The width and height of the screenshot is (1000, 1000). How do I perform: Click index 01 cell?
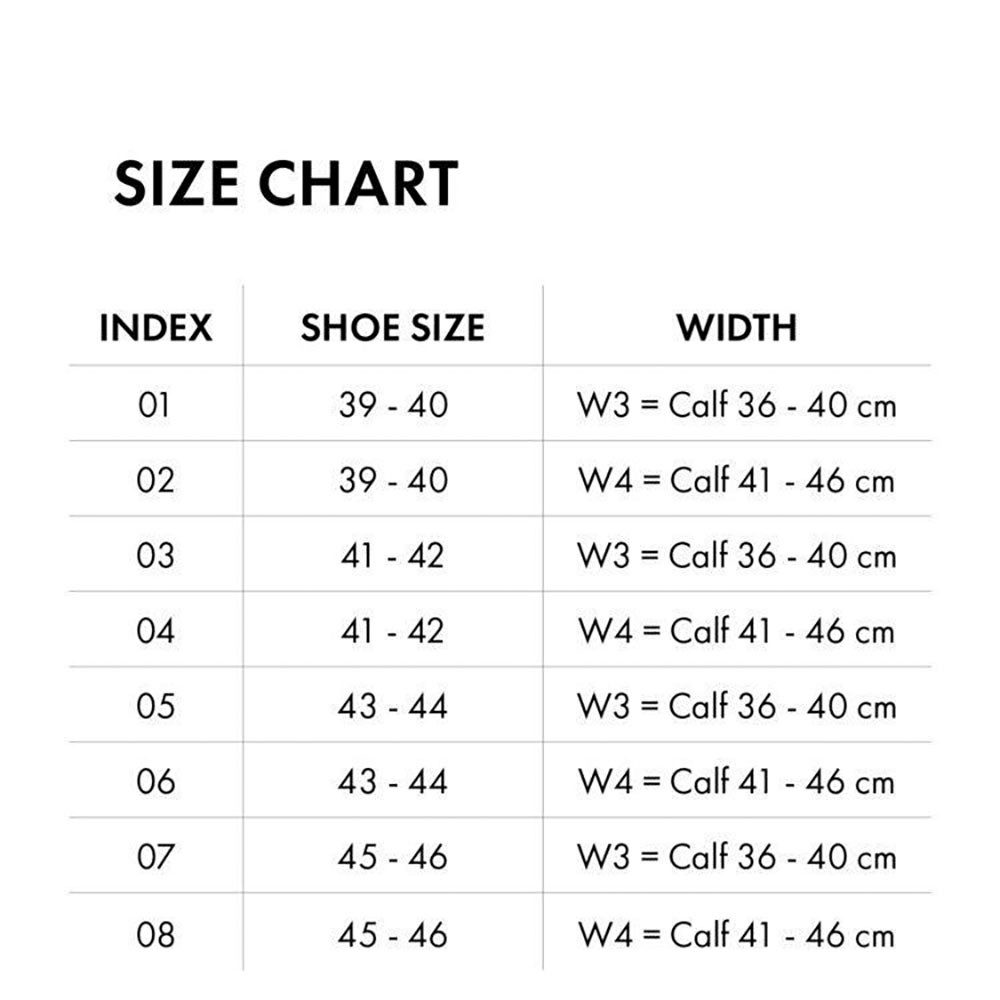(x=154, y=404)
